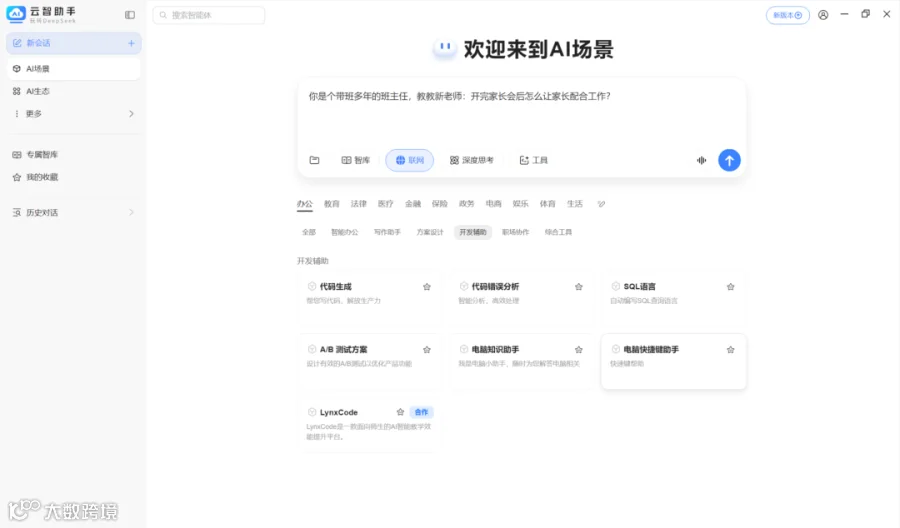
Task: Select the 娱乐 category tab
Action: [x=521, y=204]
